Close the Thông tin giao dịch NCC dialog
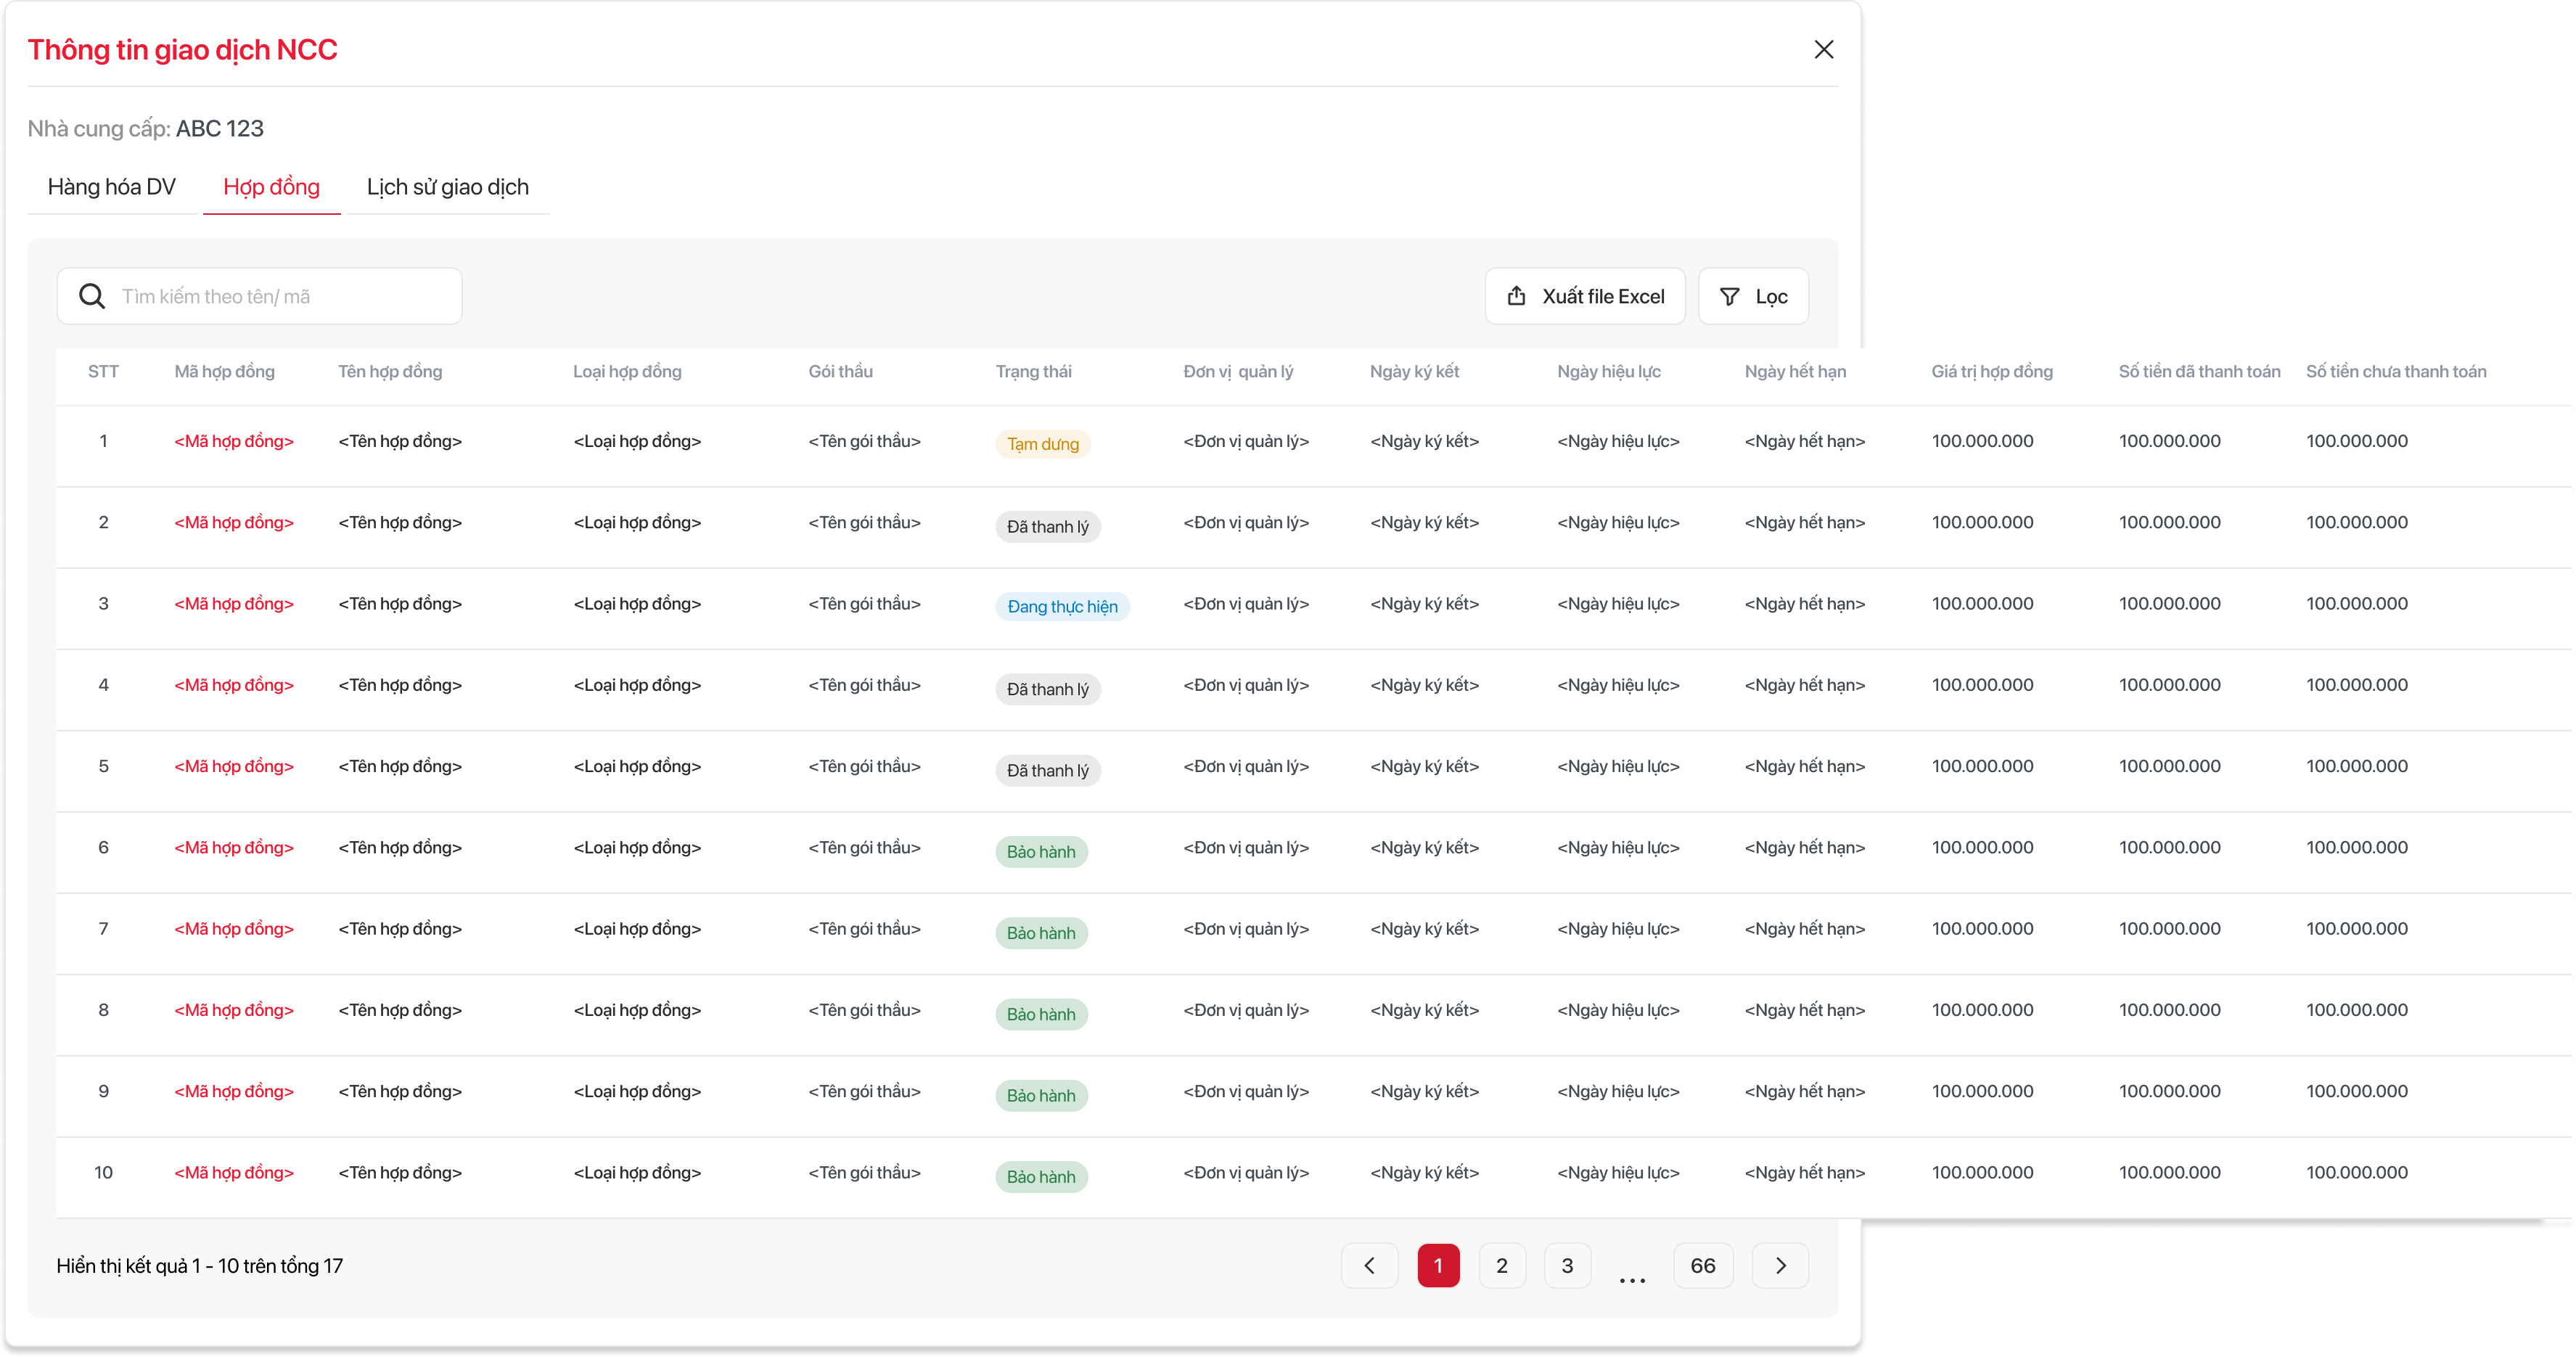Image resolution: width=2576 pixels, height=1357 pixels. (1823, 50)
